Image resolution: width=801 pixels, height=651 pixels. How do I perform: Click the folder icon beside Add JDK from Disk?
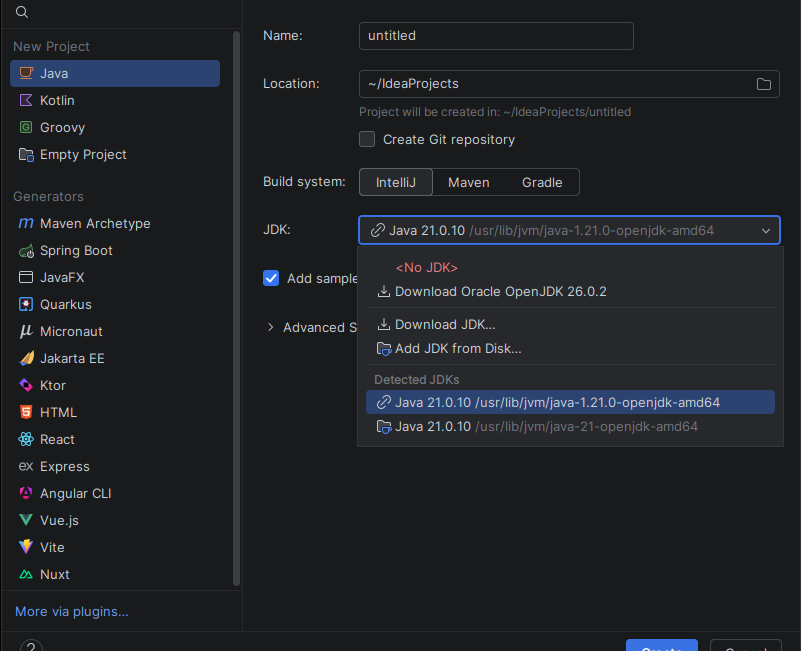384,348
